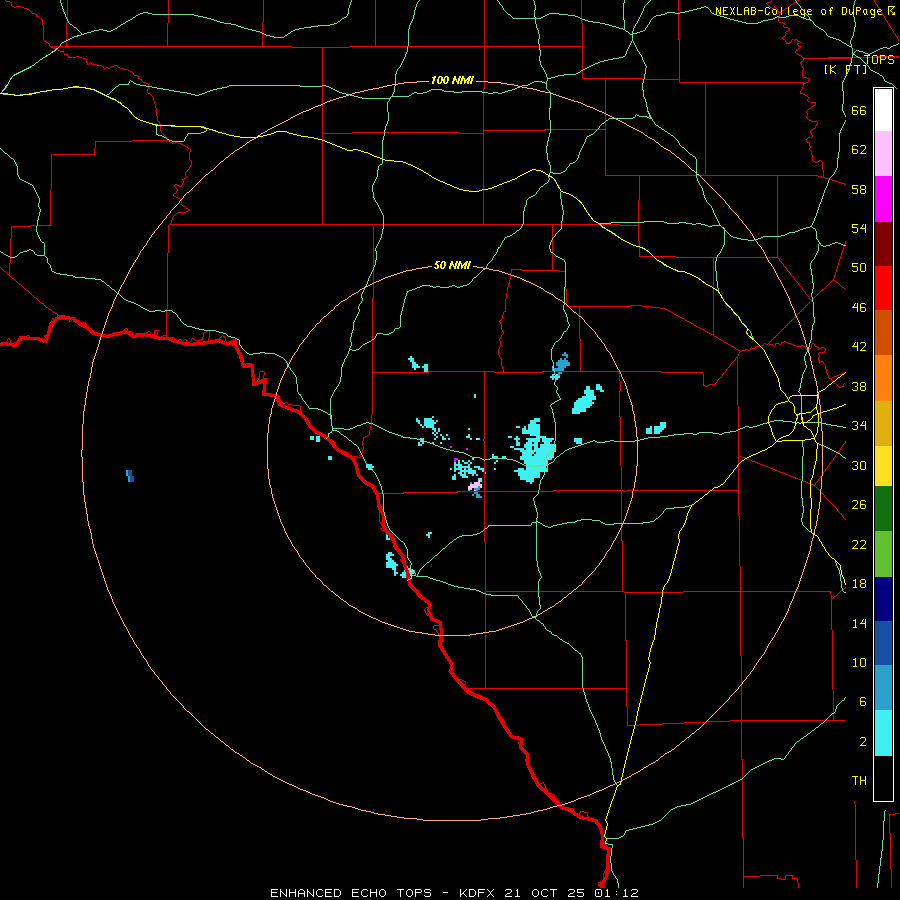Click the navy 14-18 kft legend swatch

coord(883,599)
